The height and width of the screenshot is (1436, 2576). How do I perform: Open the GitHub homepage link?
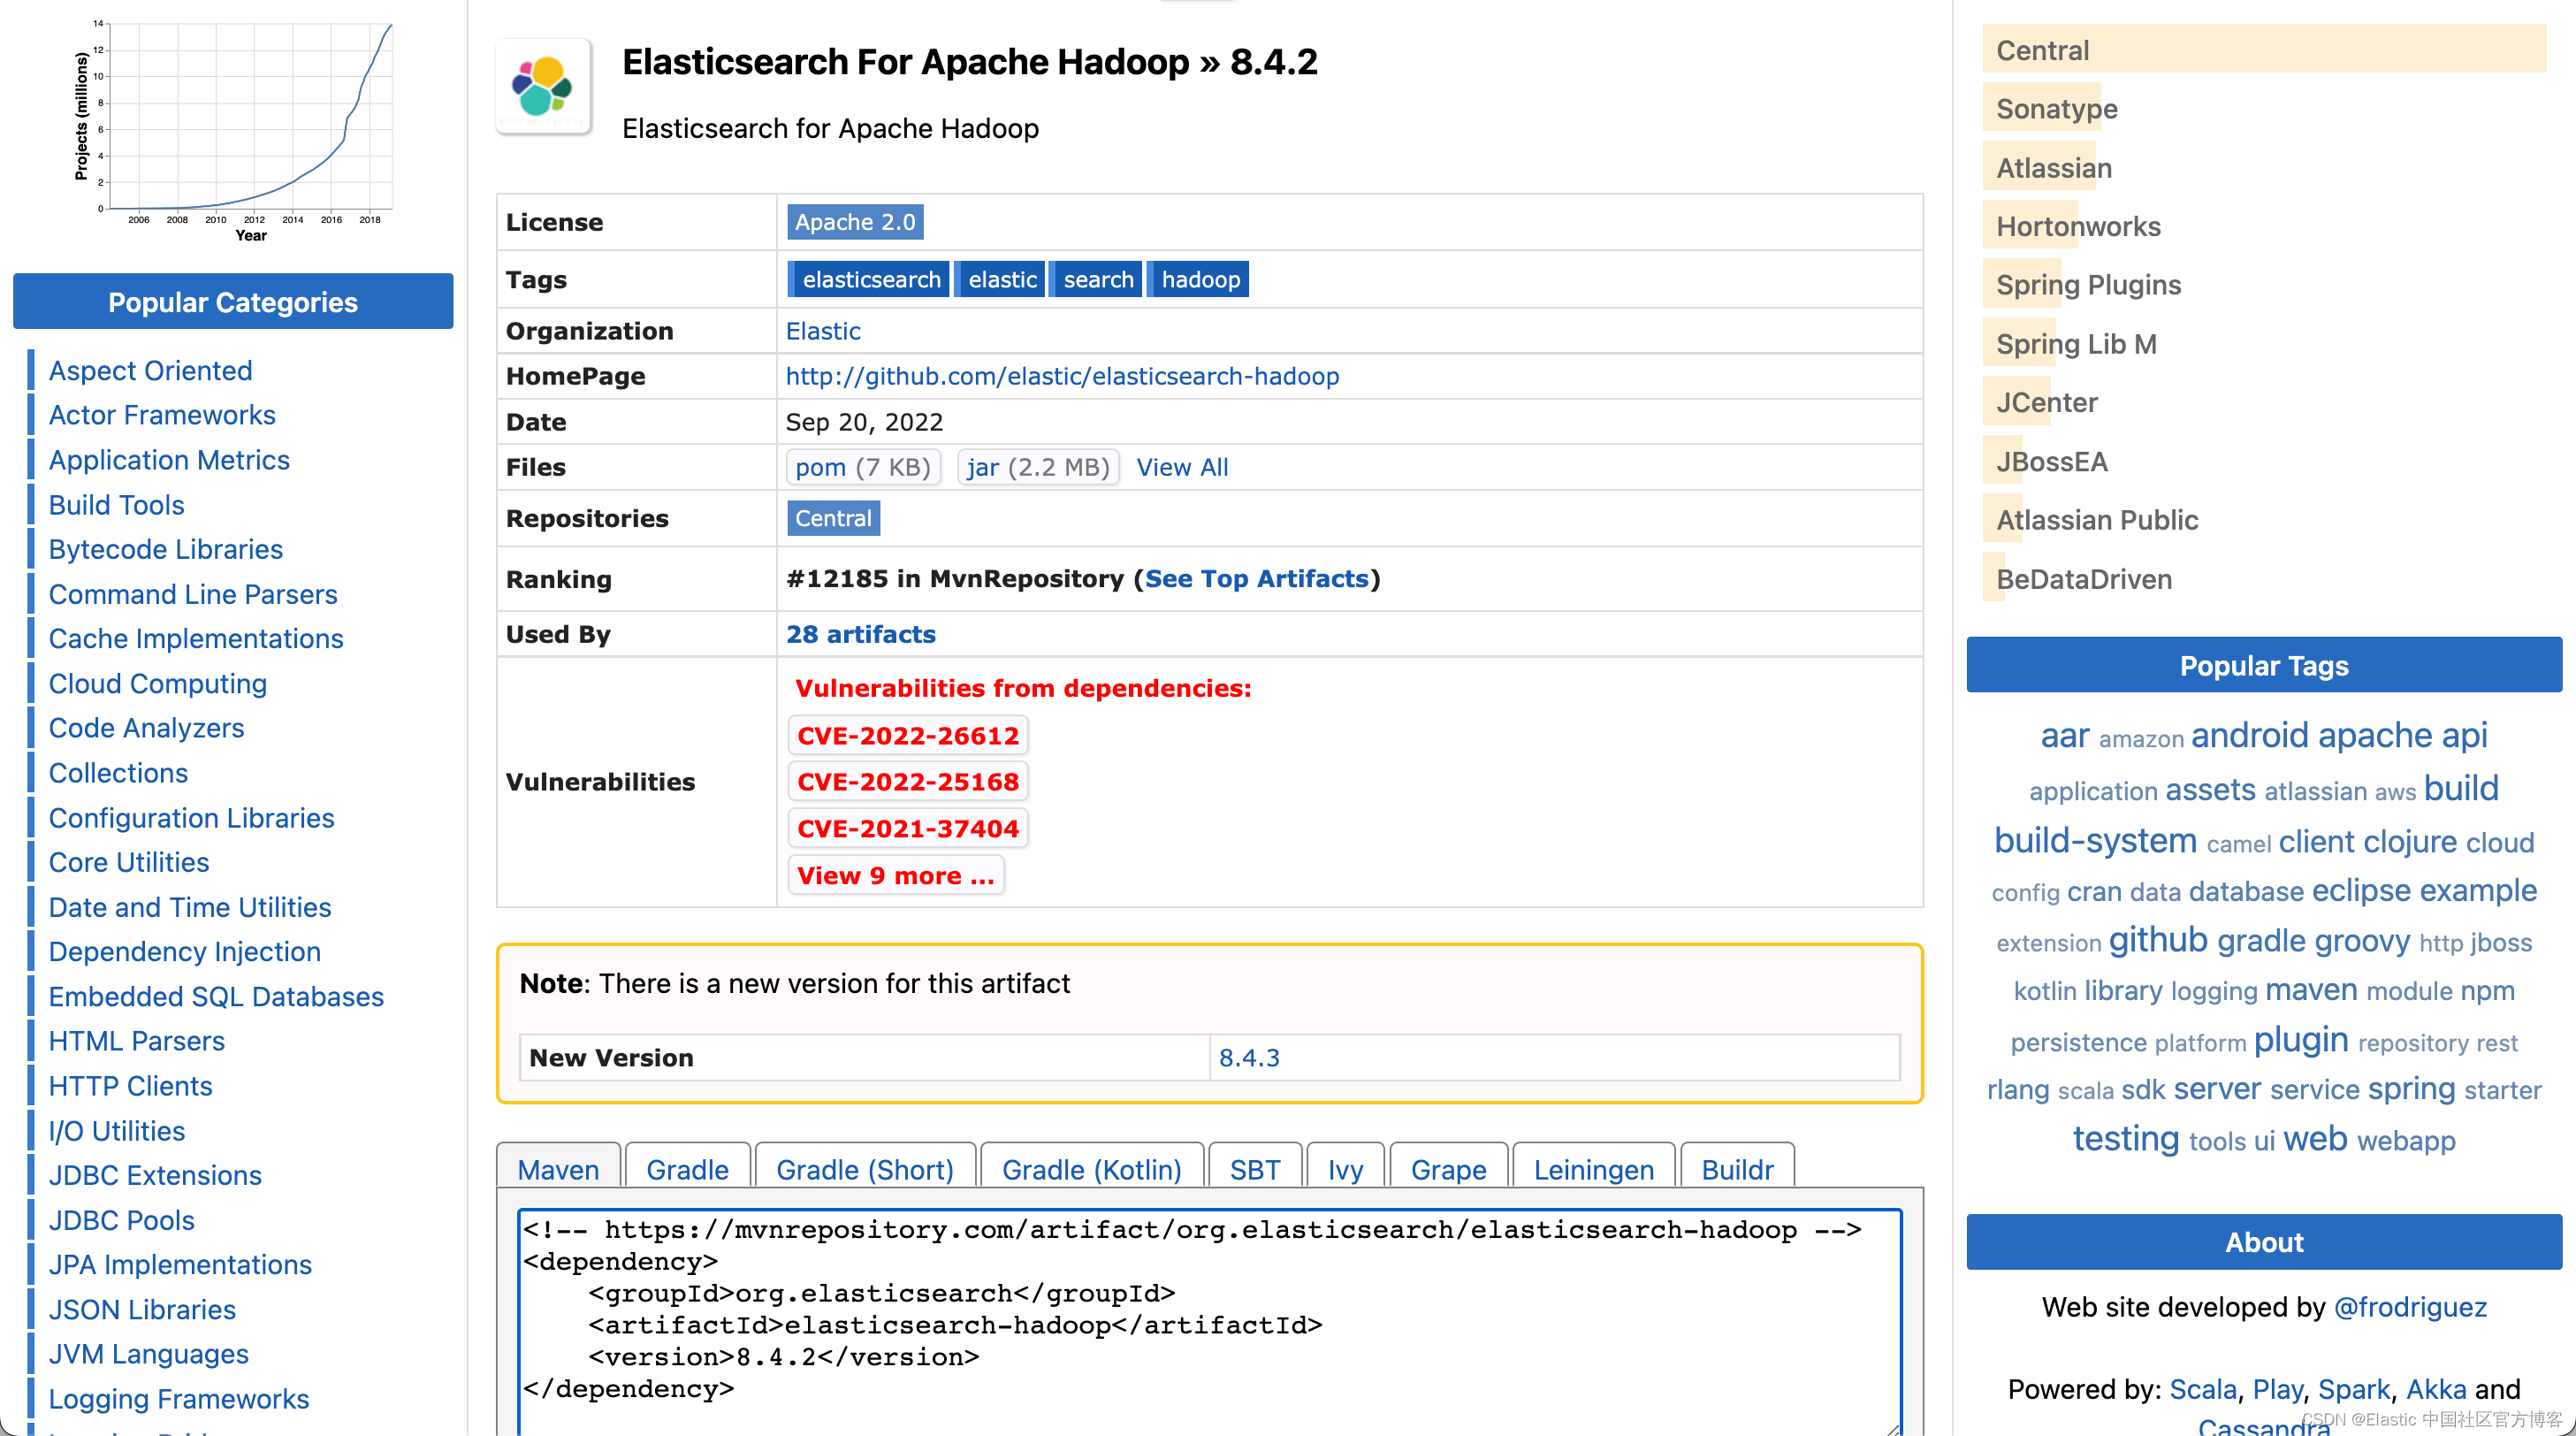(1061, 376)
